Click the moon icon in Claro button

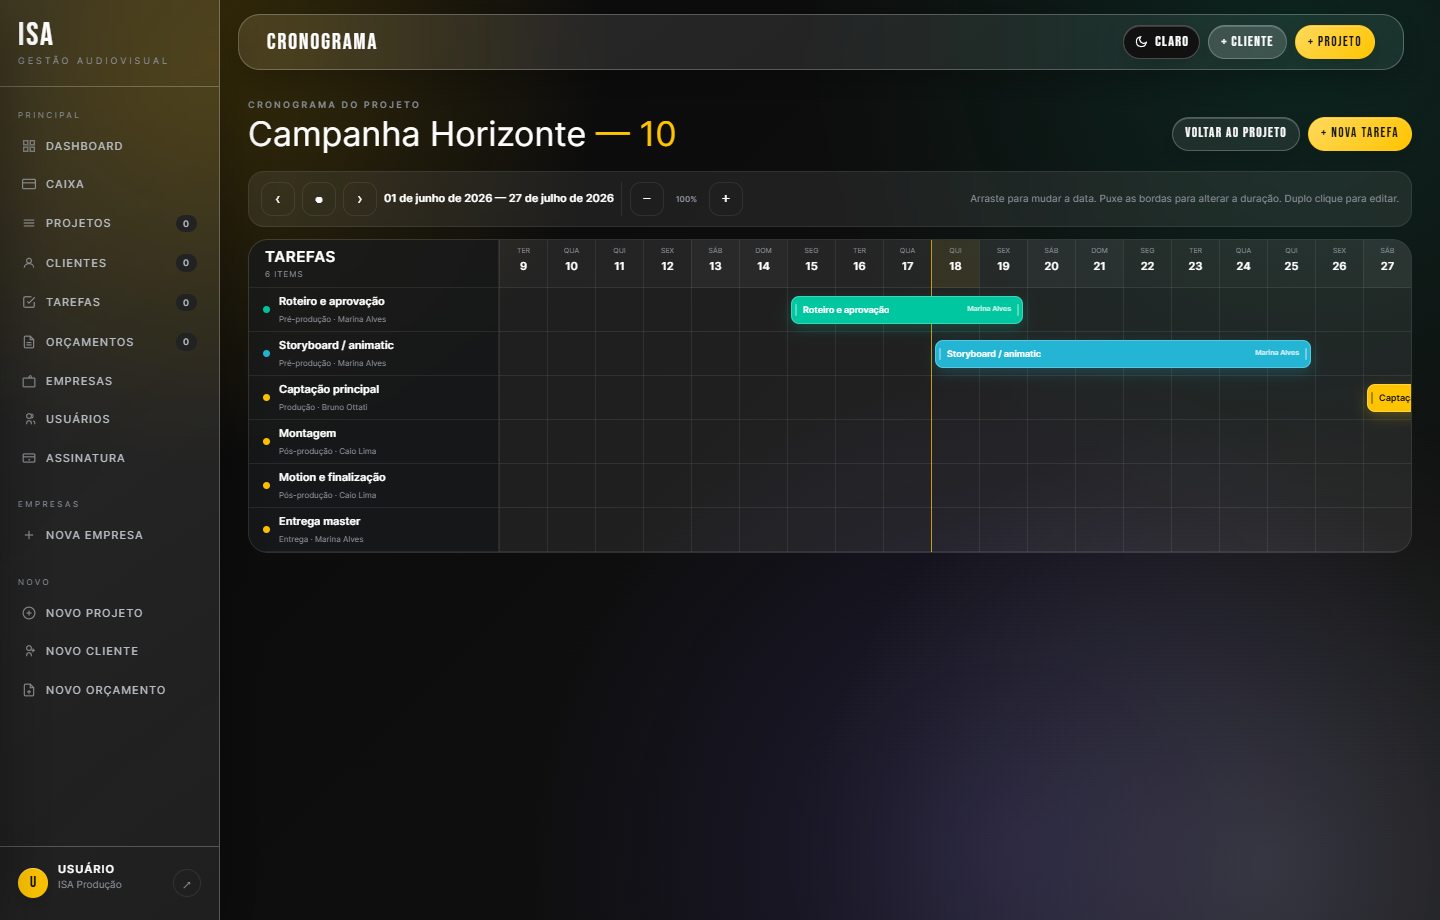point(1141,42)
